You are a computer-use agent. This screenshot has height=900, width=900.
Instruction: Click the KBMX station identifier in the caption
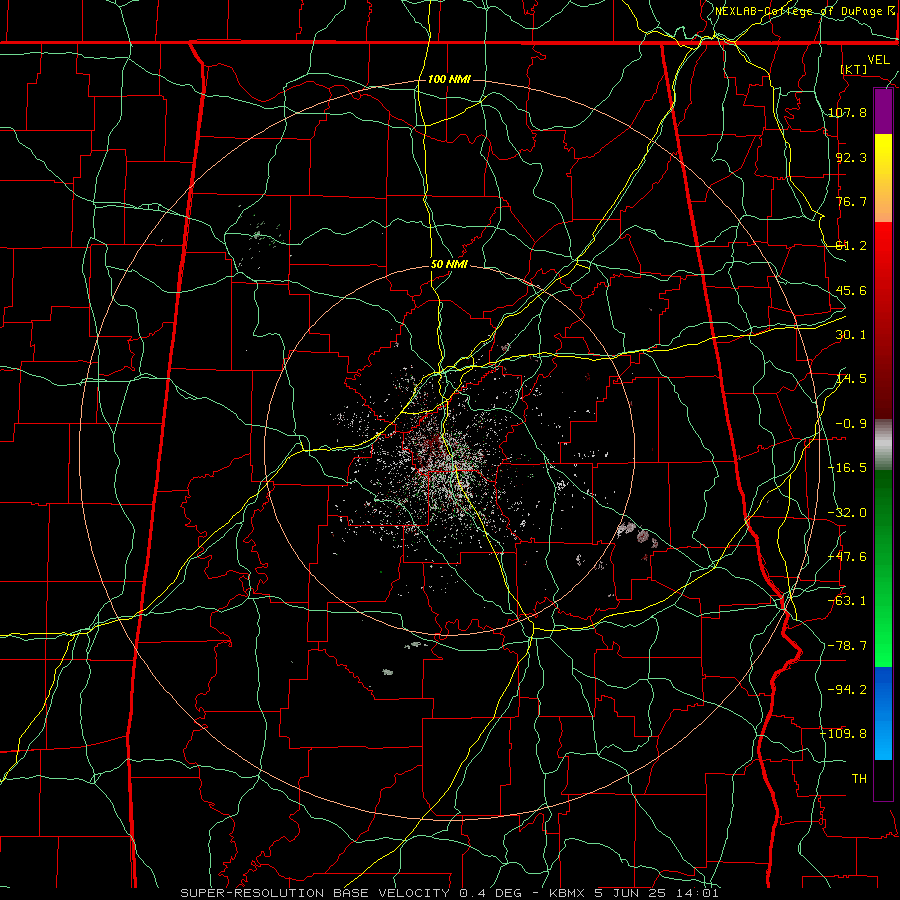point(567,893)
